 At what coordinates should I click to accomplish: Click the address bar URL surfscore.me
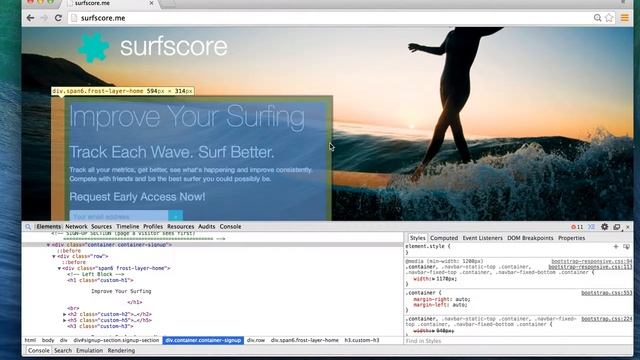coord(103,18)
